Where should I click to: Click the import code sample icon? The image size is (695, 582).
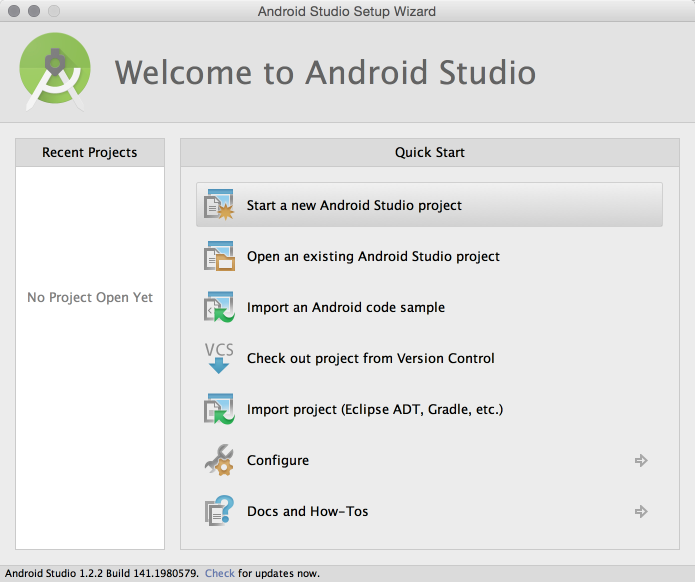[219, 307]
